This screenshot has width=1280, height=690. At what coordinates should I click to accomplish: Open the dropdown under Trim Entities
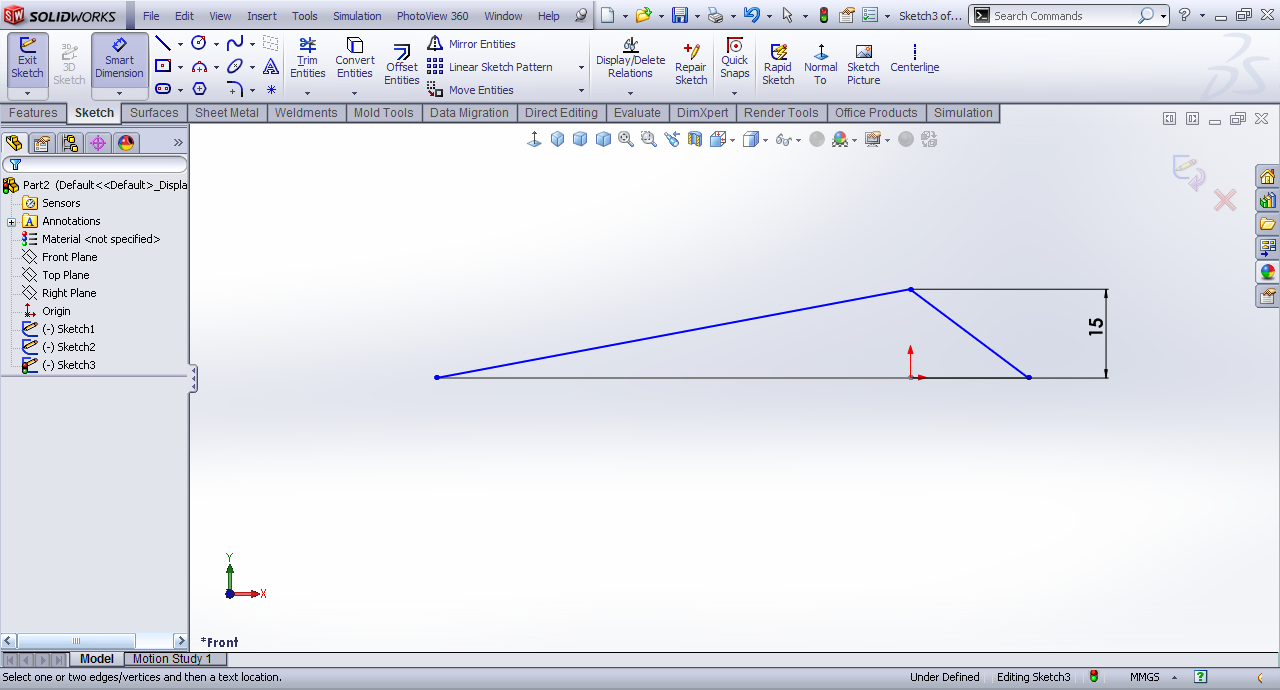(x=307, y=93)
